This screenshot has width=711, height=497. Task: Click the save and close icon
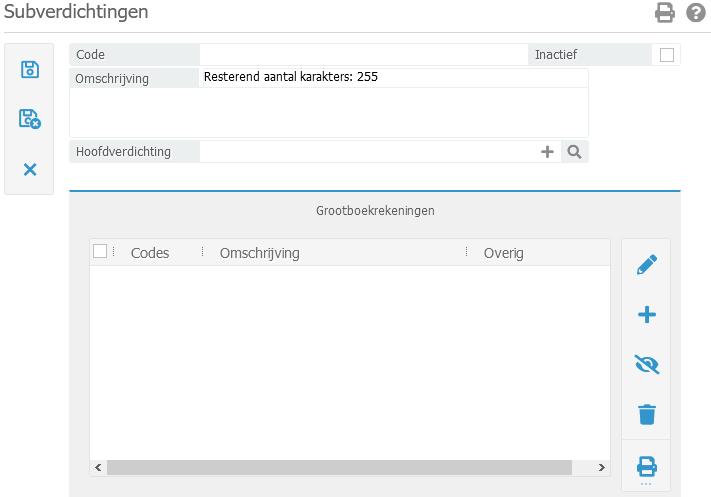point(30,119)
